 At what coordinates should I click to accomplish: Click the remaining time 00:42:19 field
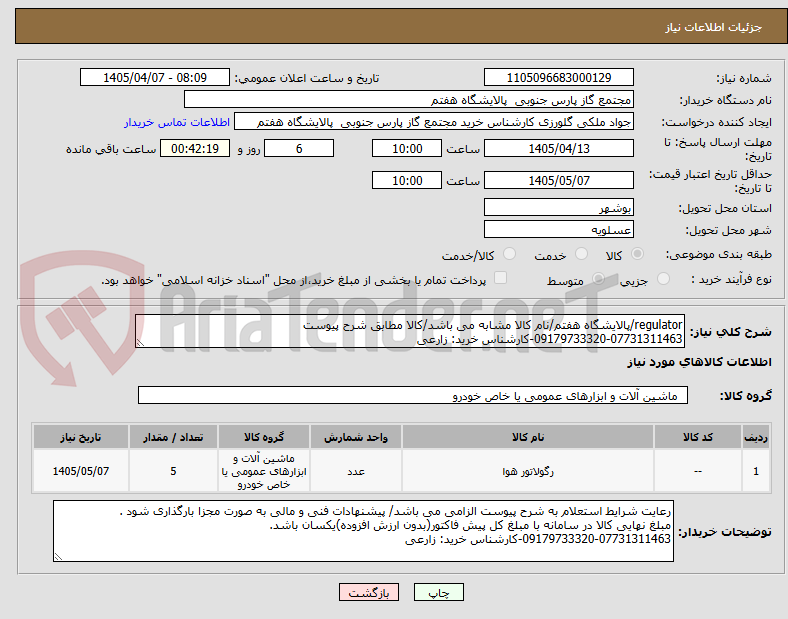pyautogui.click(x=195, y=148)
